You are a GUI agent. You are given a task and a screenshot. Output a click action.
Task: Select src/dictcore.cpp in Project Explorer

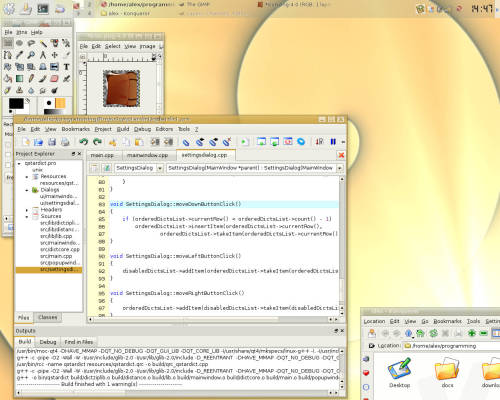pyautogui.click(x=60, y=249)
